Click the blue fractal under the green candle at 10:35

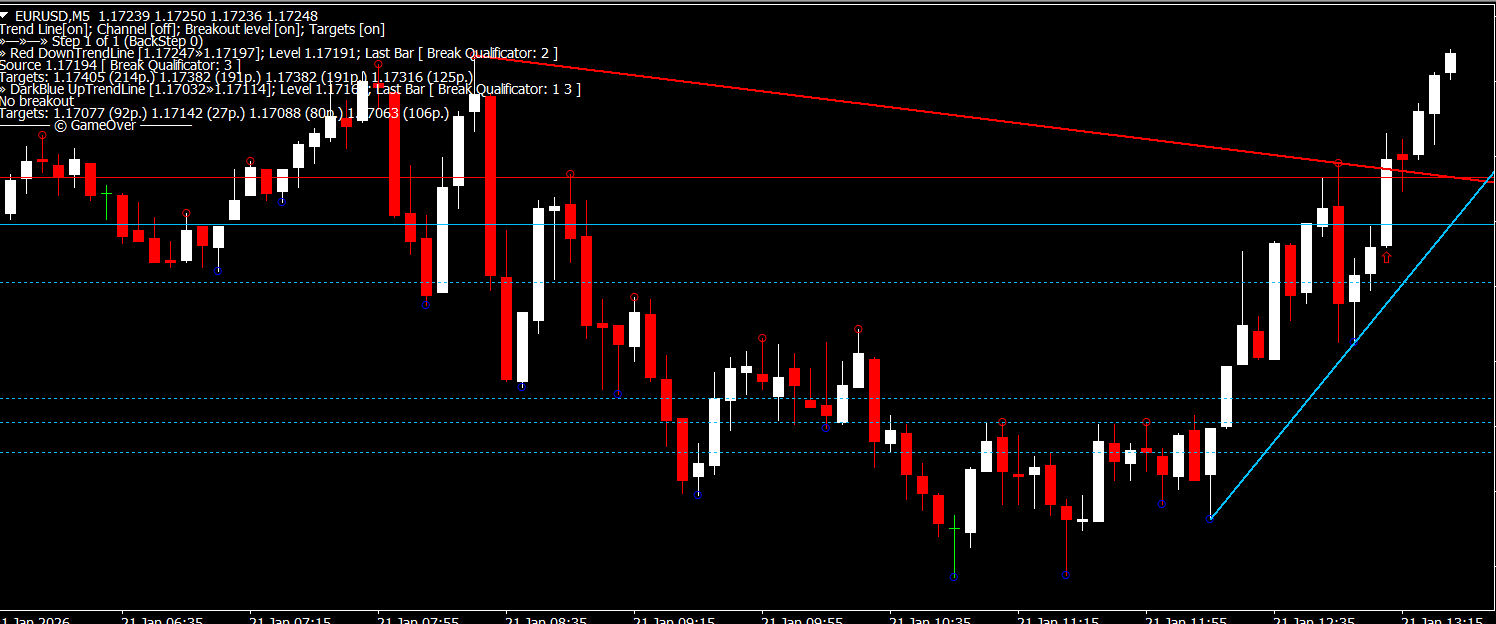[x=953, y=577]
